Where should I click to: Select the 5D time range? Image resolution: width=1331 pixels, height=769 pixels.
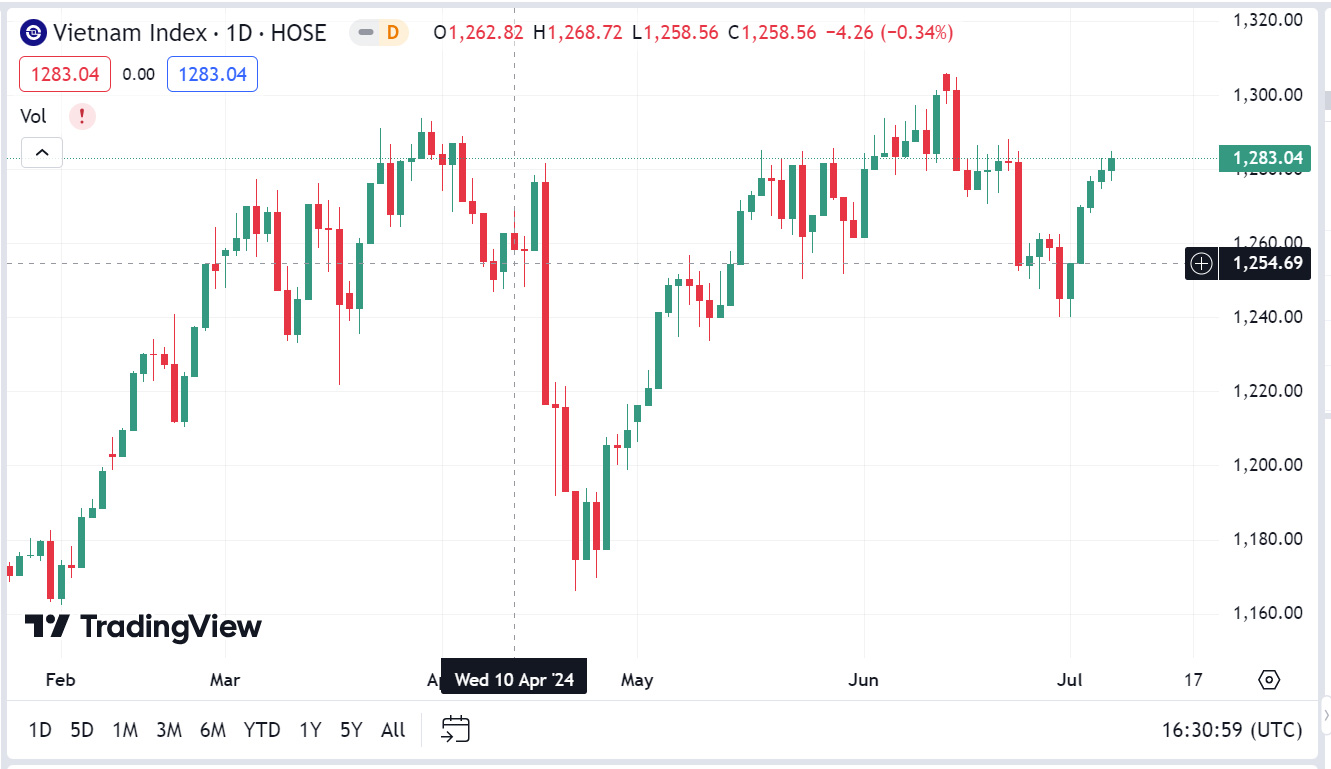[82, 730]
